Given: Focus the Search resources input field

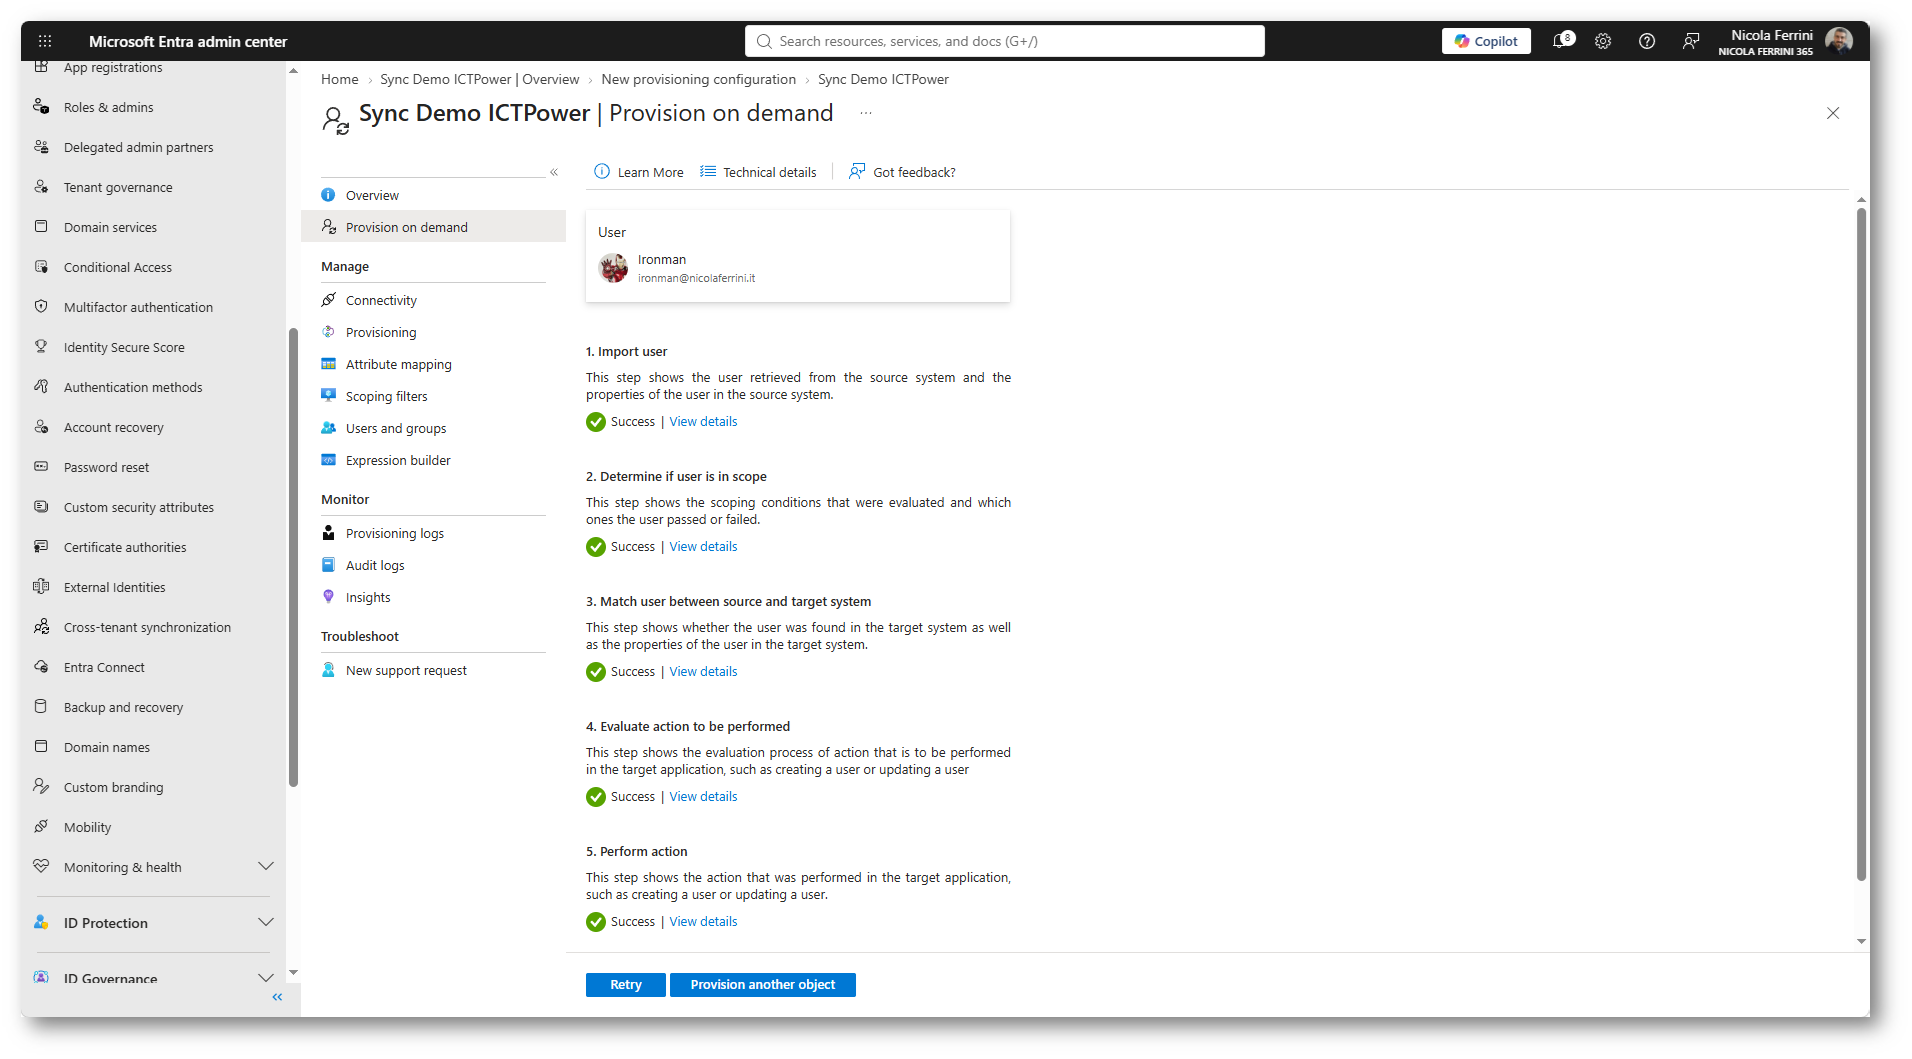Looking at the screenshot, I should (1005, 41).
